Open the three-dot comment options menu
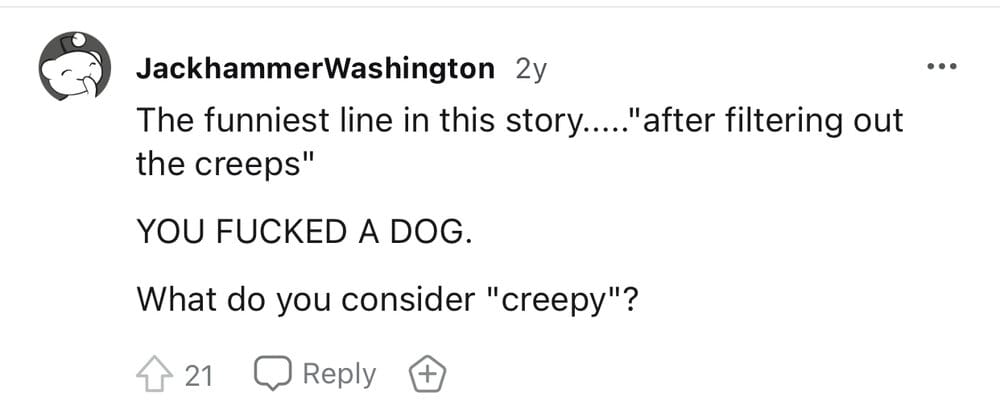 943,67
